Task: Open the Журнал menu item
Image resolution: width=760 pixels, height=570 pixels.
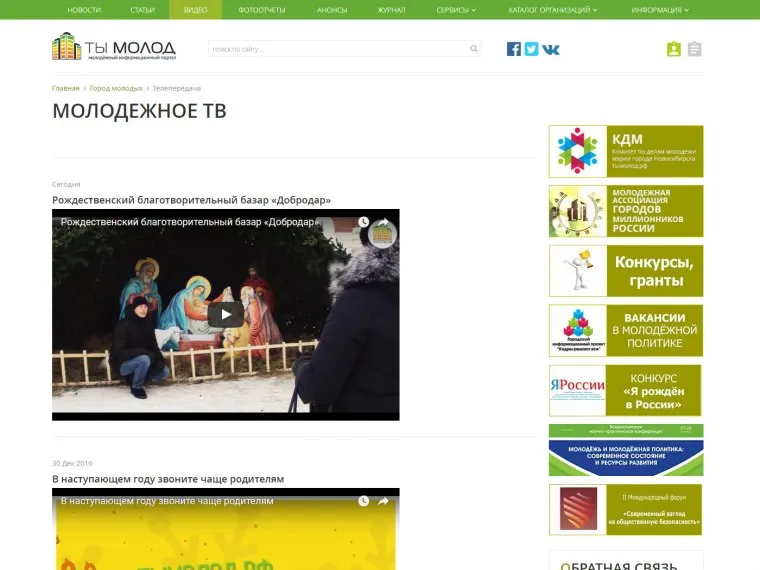Action: [392, 10]
